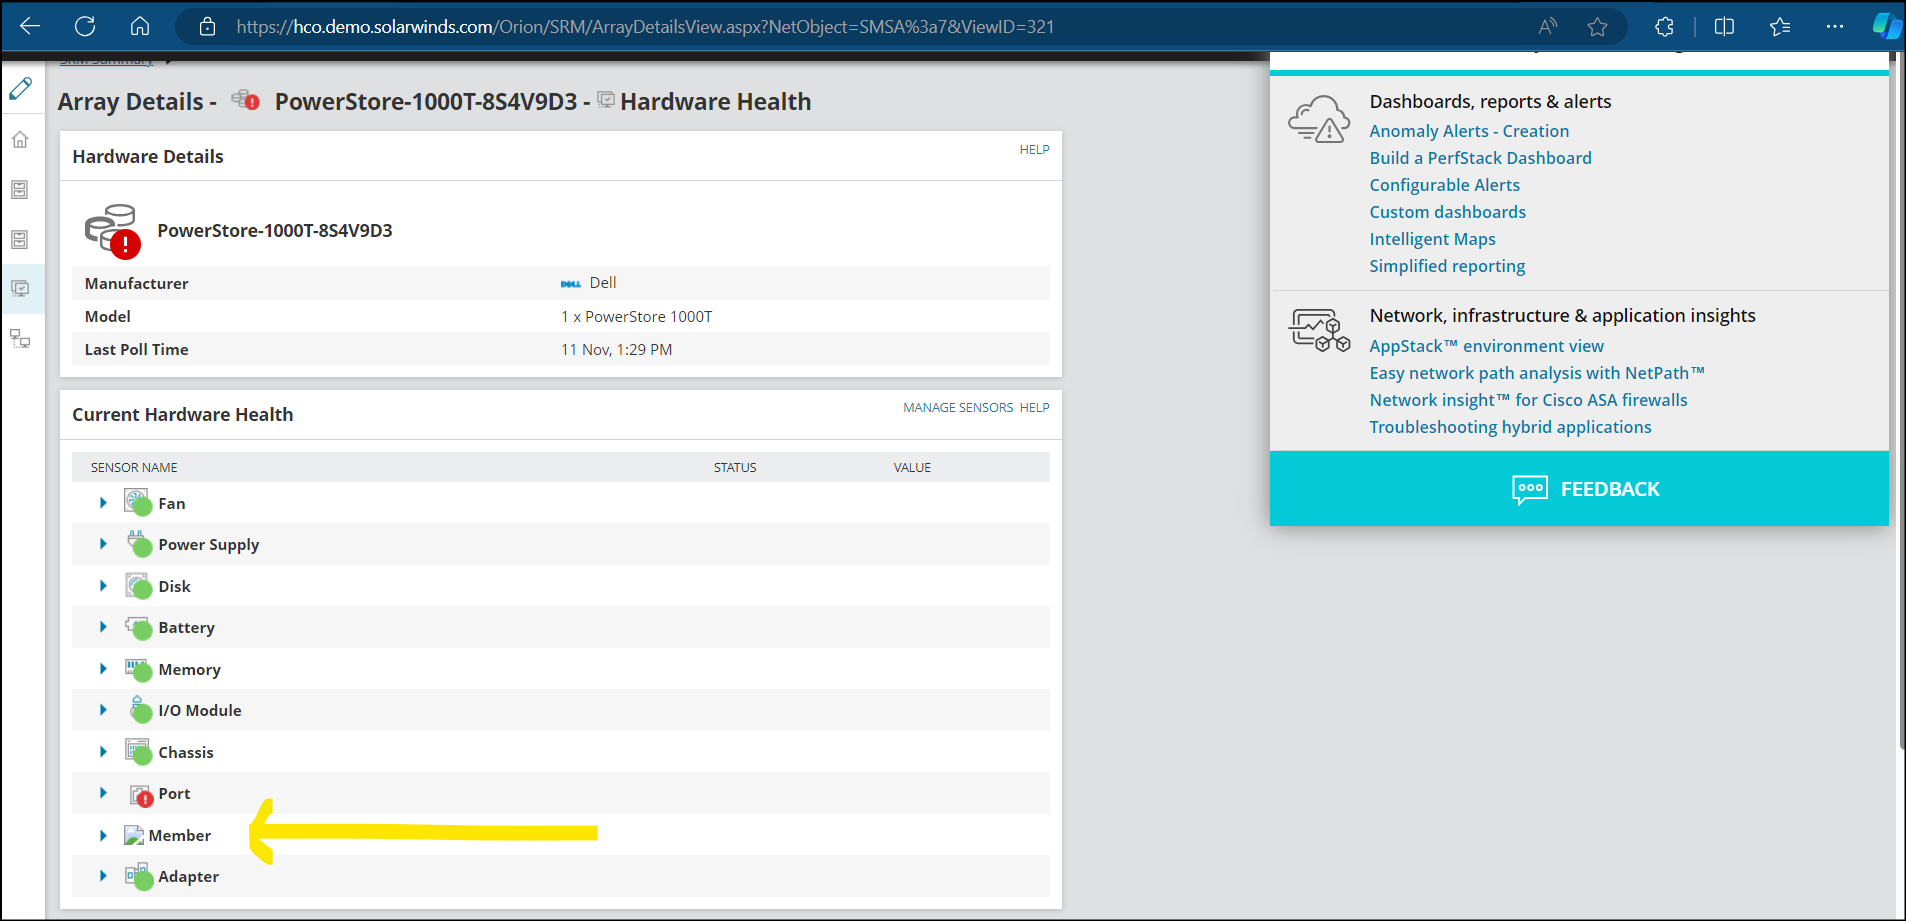Click the Chassis sensor icon
1906x921 pixels.
point(138,751)
